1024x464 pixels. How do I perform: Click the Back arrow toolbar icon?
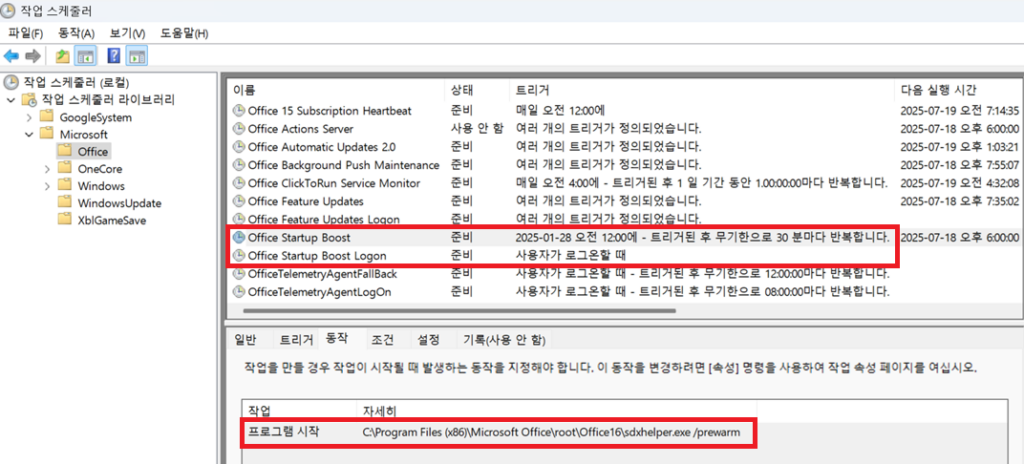11,56
